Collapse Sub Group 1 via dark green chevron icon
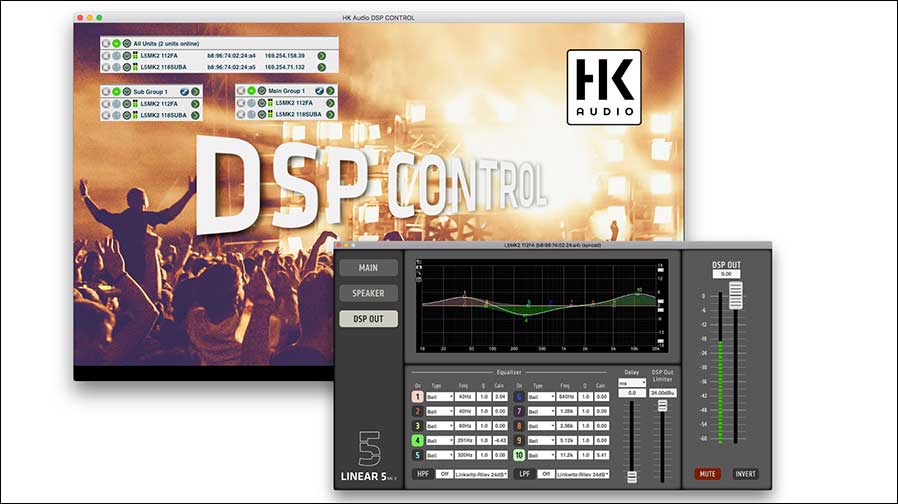Image resolution: width=898 pixels, height=504 pixels. tap(127, 92)
